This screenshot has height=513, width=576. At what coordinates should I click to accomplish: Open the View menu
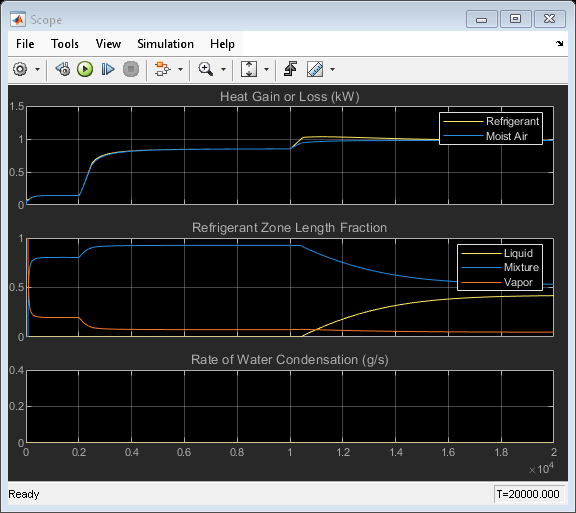coord(108,44)
